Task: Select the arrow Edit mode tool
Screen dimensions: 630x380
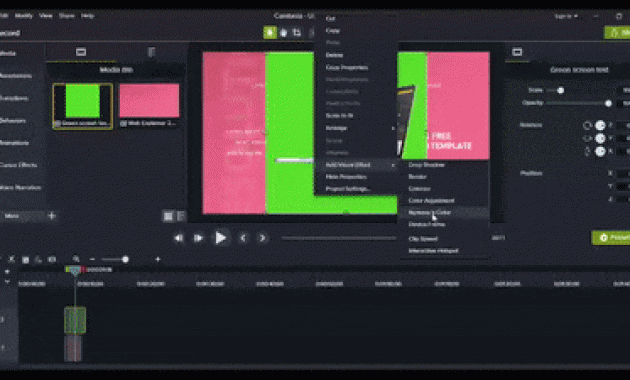Action: coord(270,33)
